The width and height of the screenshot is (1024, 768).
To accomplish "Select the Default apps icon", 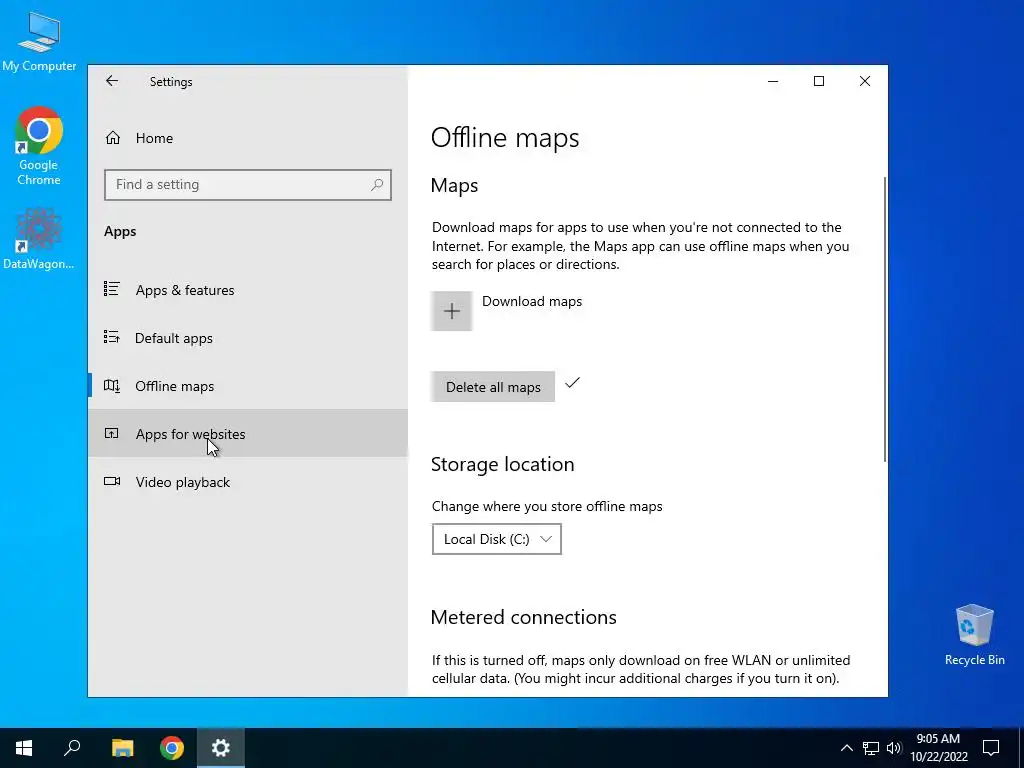I will (112, 338).
